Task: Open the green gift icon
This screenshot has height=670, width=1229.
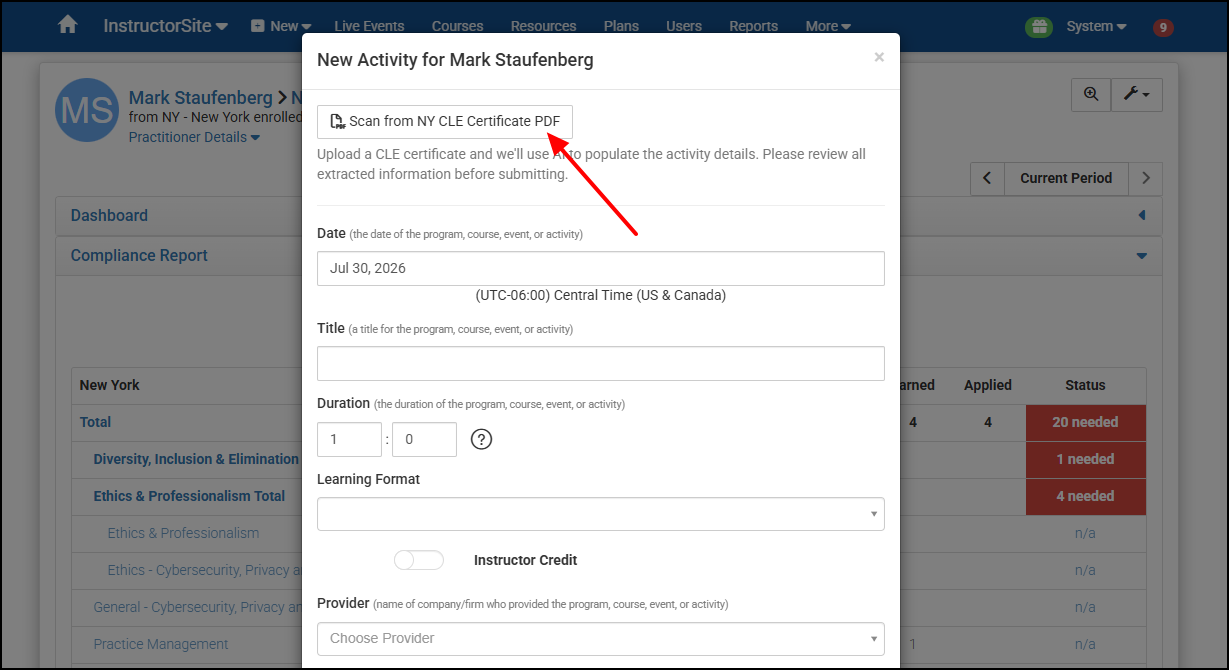Action: 1039,27
